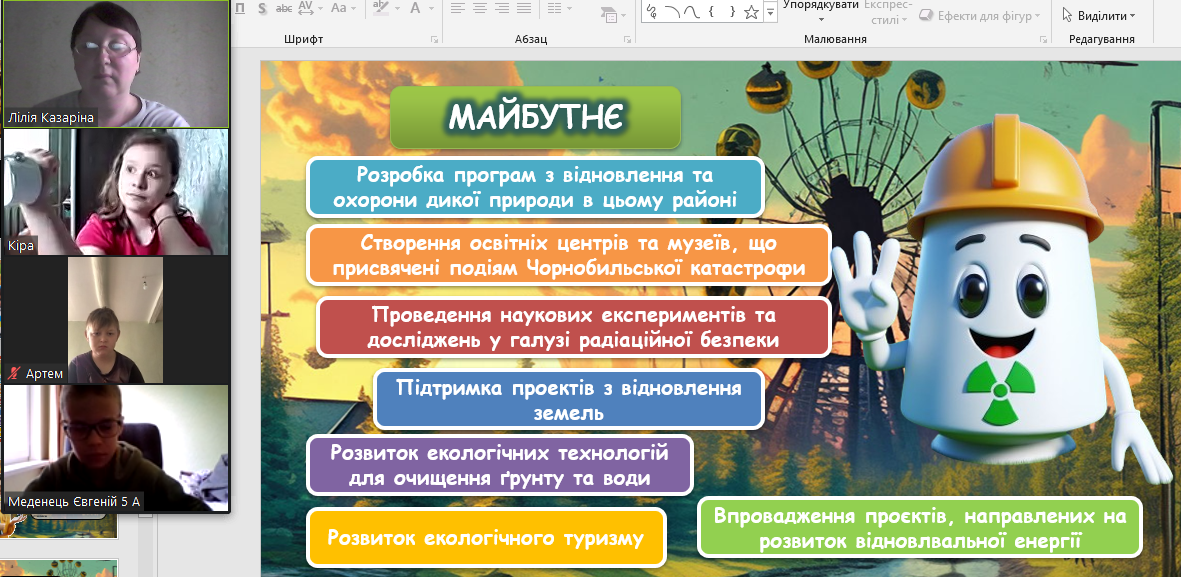The width and height of the screenshot is (1181, 577).
Task: Click the AV character spacing icon
Action: [x=306, y=8]
